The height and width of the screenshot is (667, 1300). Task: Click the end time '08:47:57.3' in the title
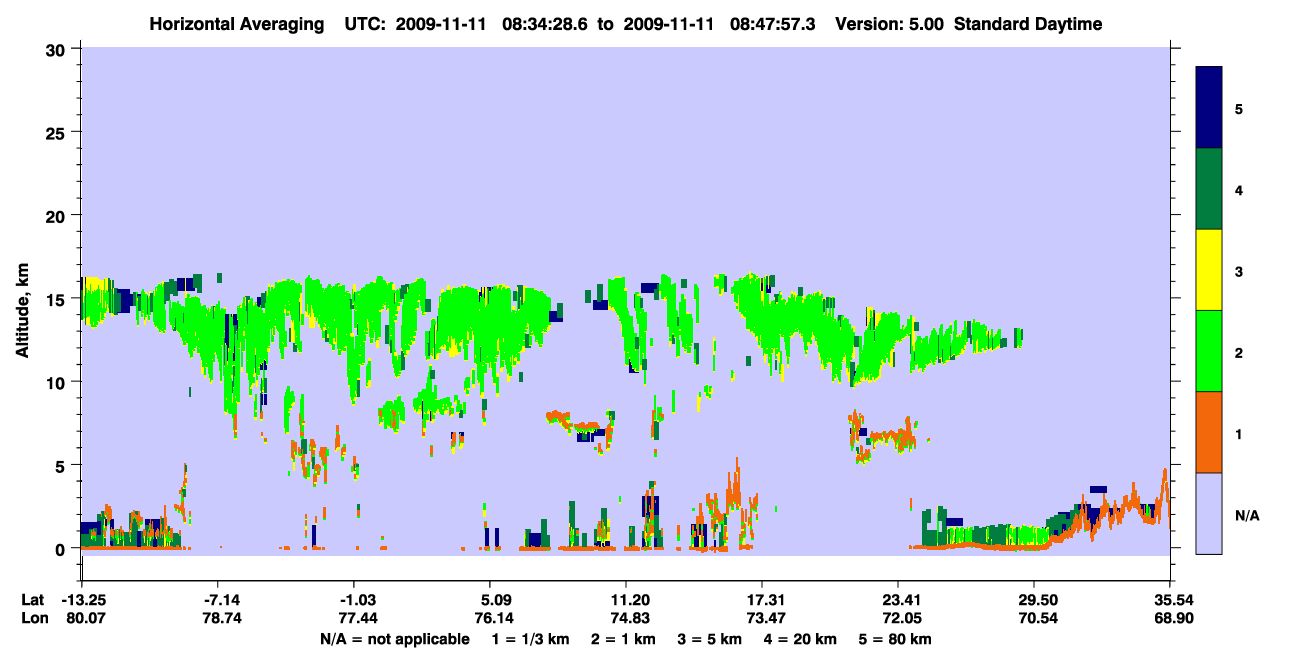771,24
